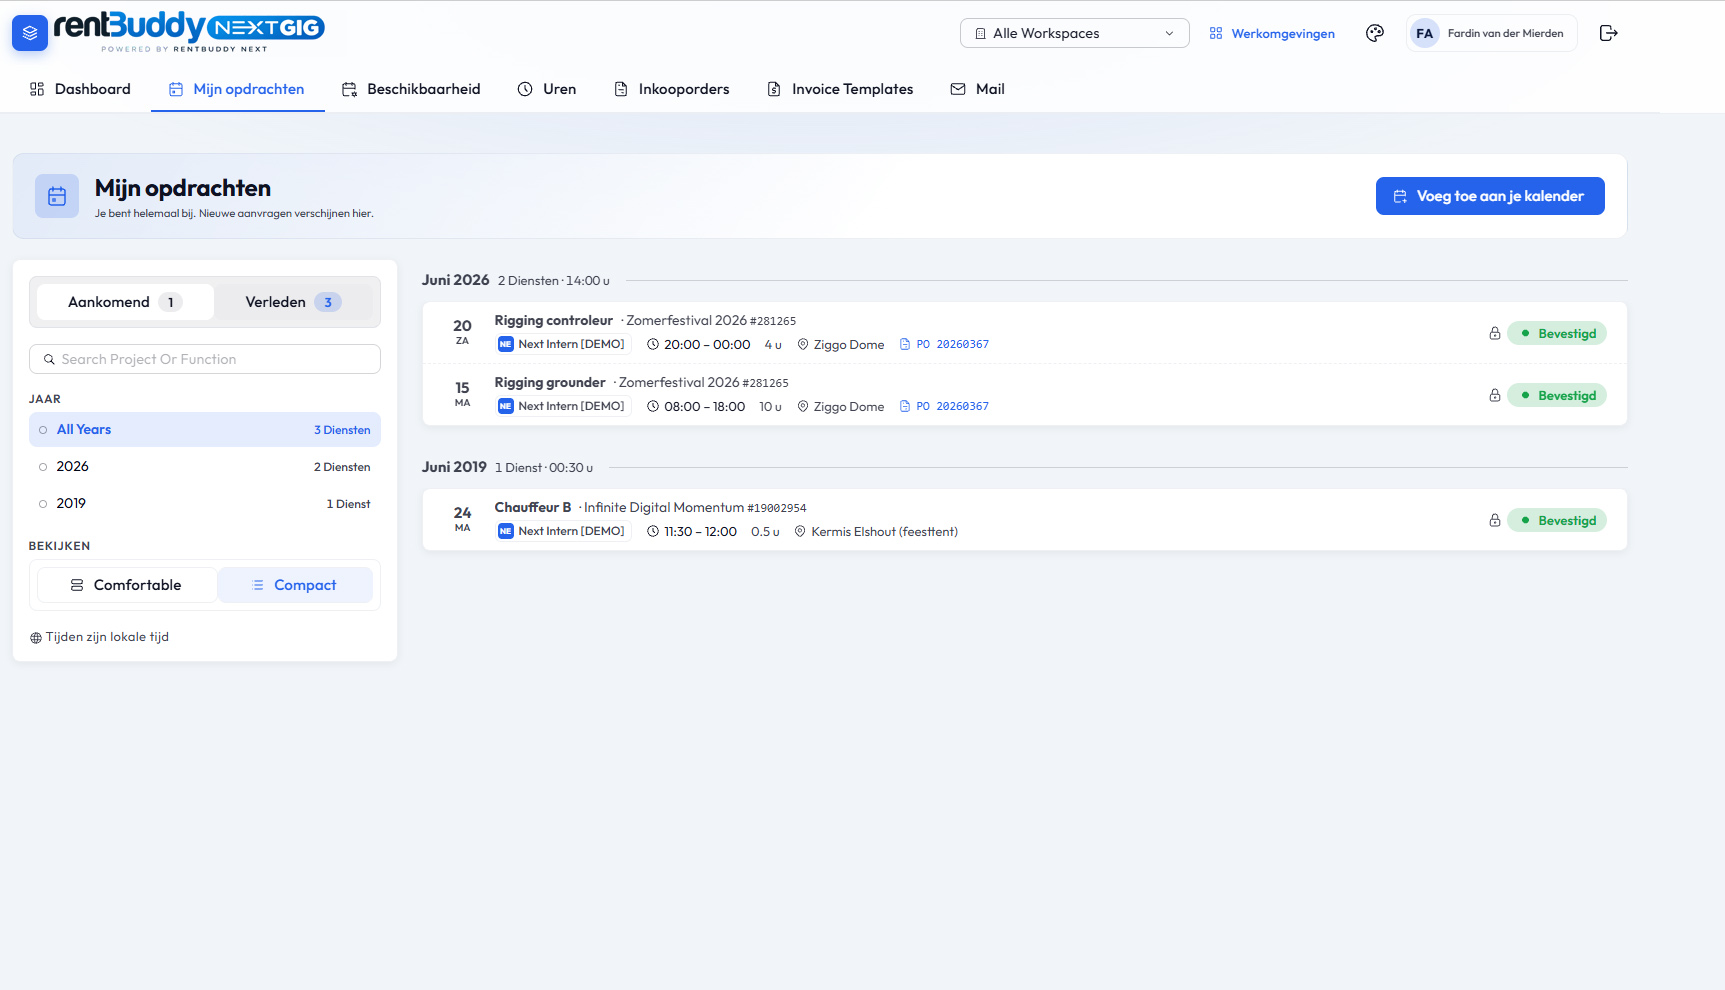Image resolution: width=1725 pixels, height=990 pixels.
Task: Switch to Comfortable view
Action: pos(126,585)
